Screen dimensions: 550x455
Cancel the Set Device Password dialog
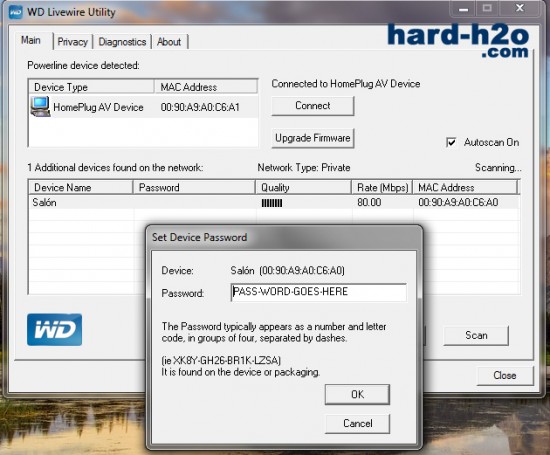(357, 423)
